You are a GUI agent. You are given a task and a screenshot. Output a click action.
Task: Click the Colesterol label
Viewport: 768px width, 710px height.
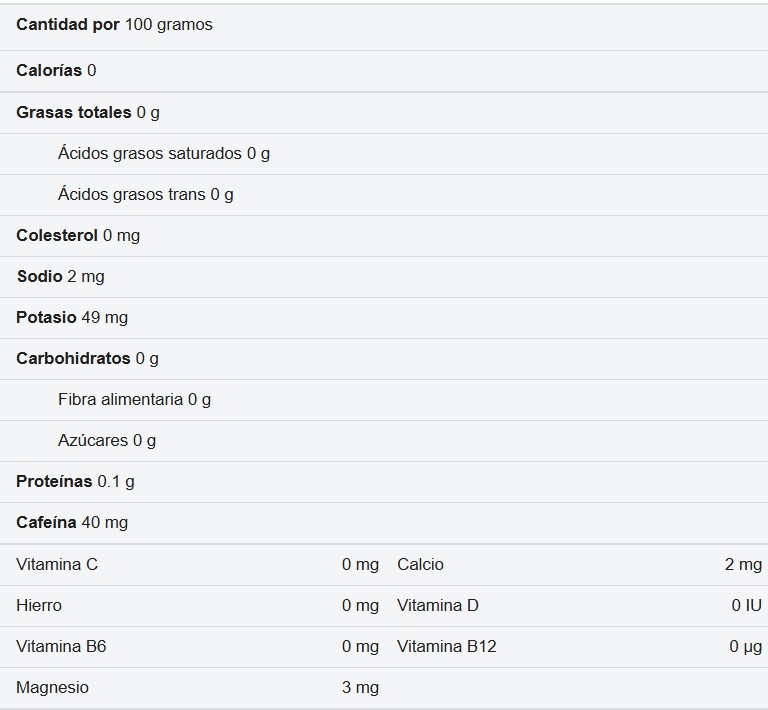(57, 236)
